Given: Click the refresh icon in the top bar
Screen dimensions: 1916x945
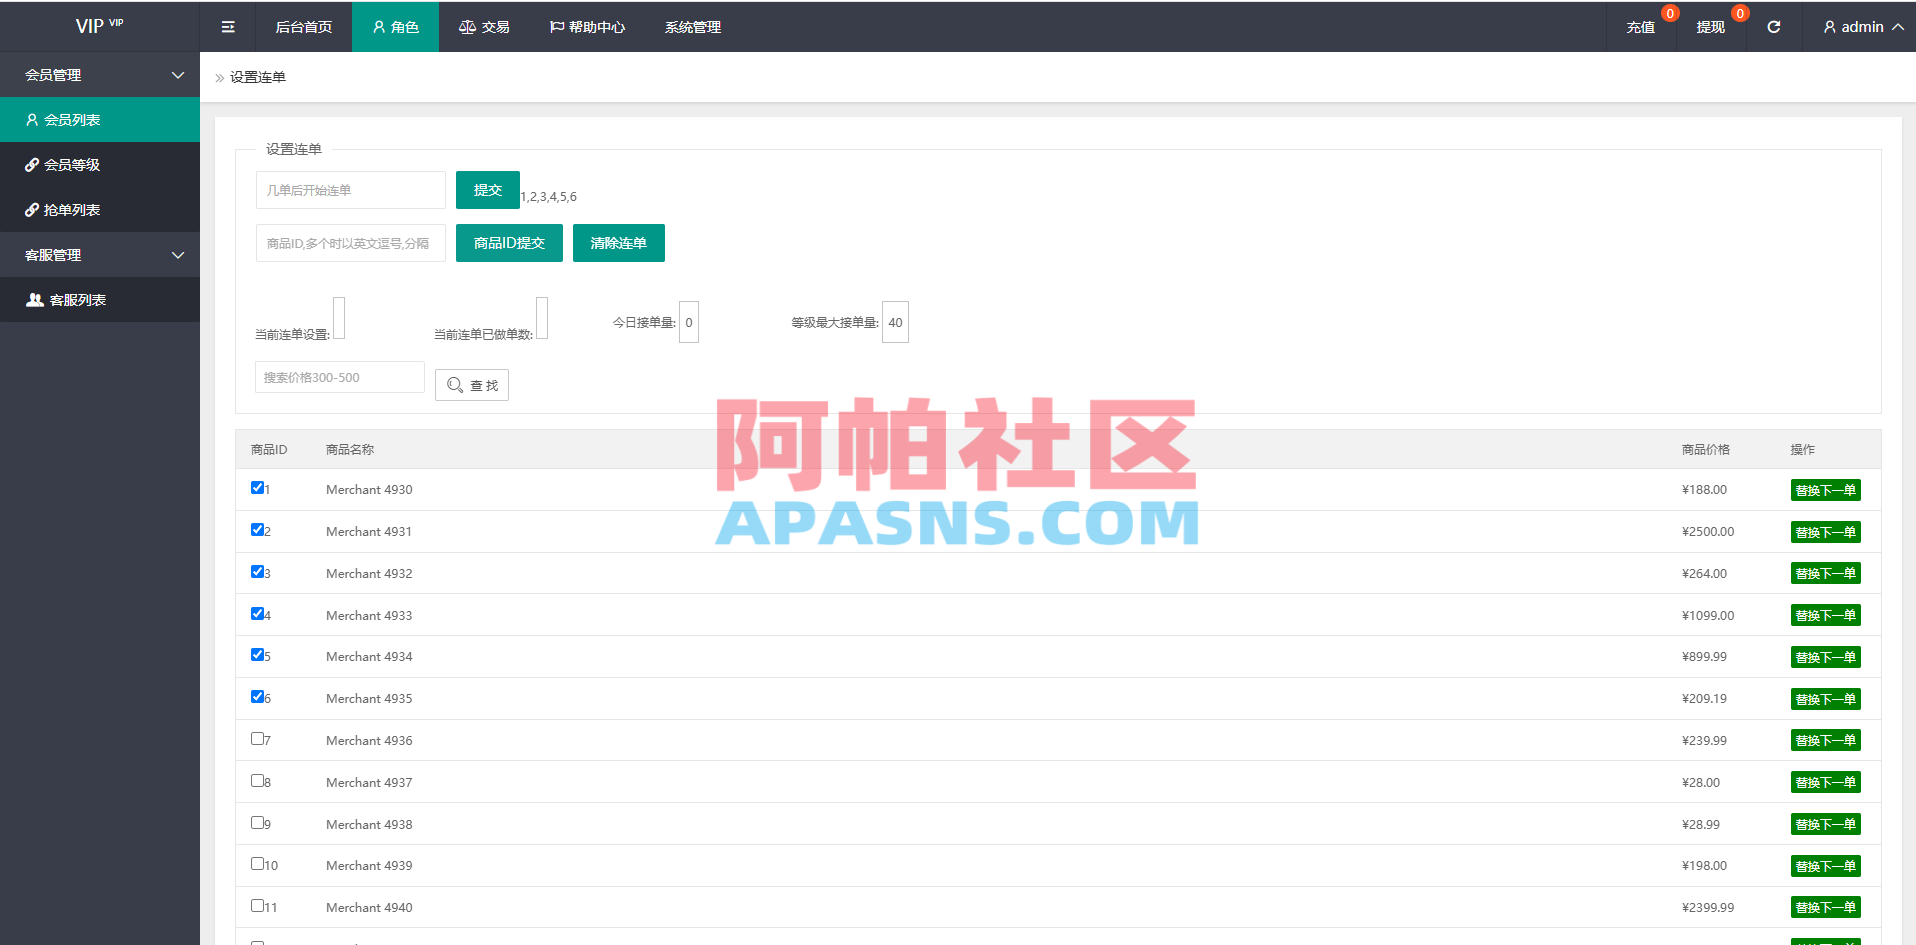Looking at the screenshot, I should coord(1774,26).
